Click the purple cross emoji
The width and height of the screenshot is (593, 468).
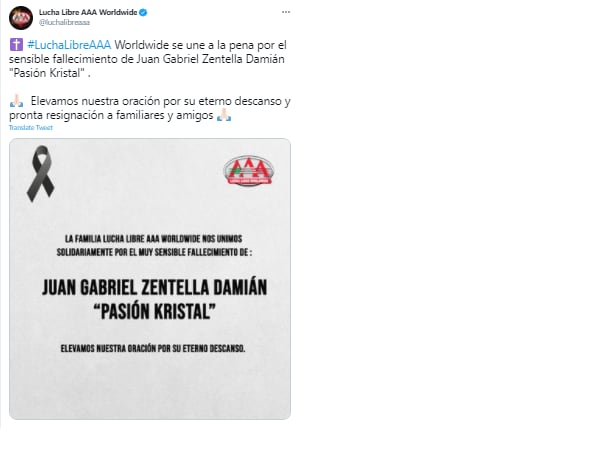pyautogui.click(x=16, y=45)
